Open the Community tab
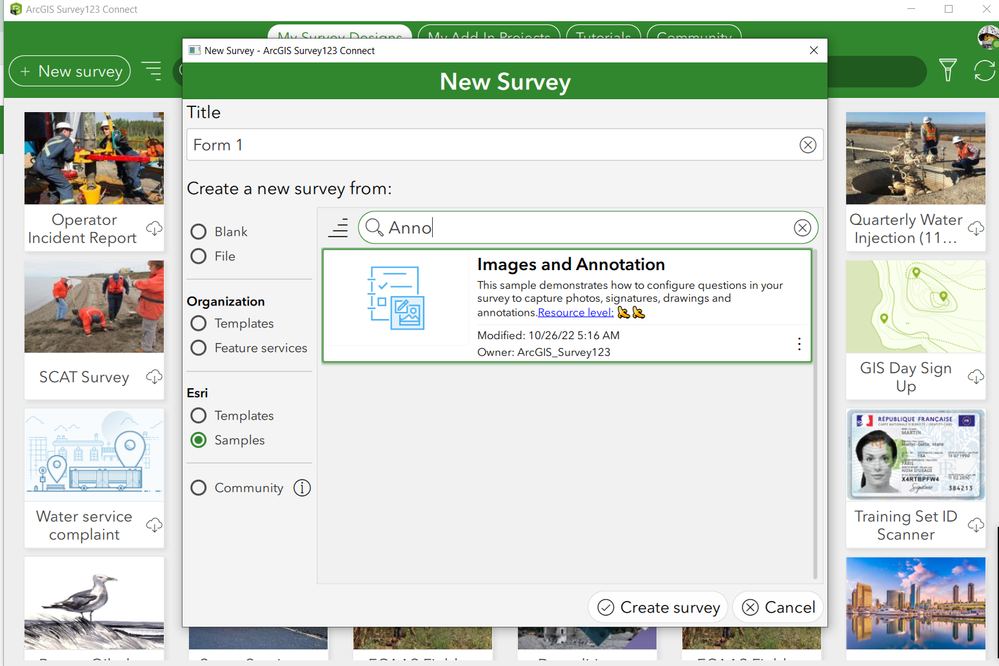This screenshot has width=999, height=666. 694,34
